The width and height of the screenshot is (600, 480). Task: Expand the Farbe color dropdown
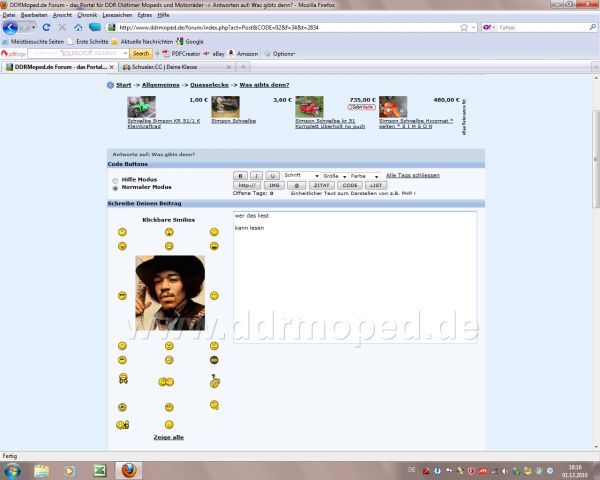[363, 176]
